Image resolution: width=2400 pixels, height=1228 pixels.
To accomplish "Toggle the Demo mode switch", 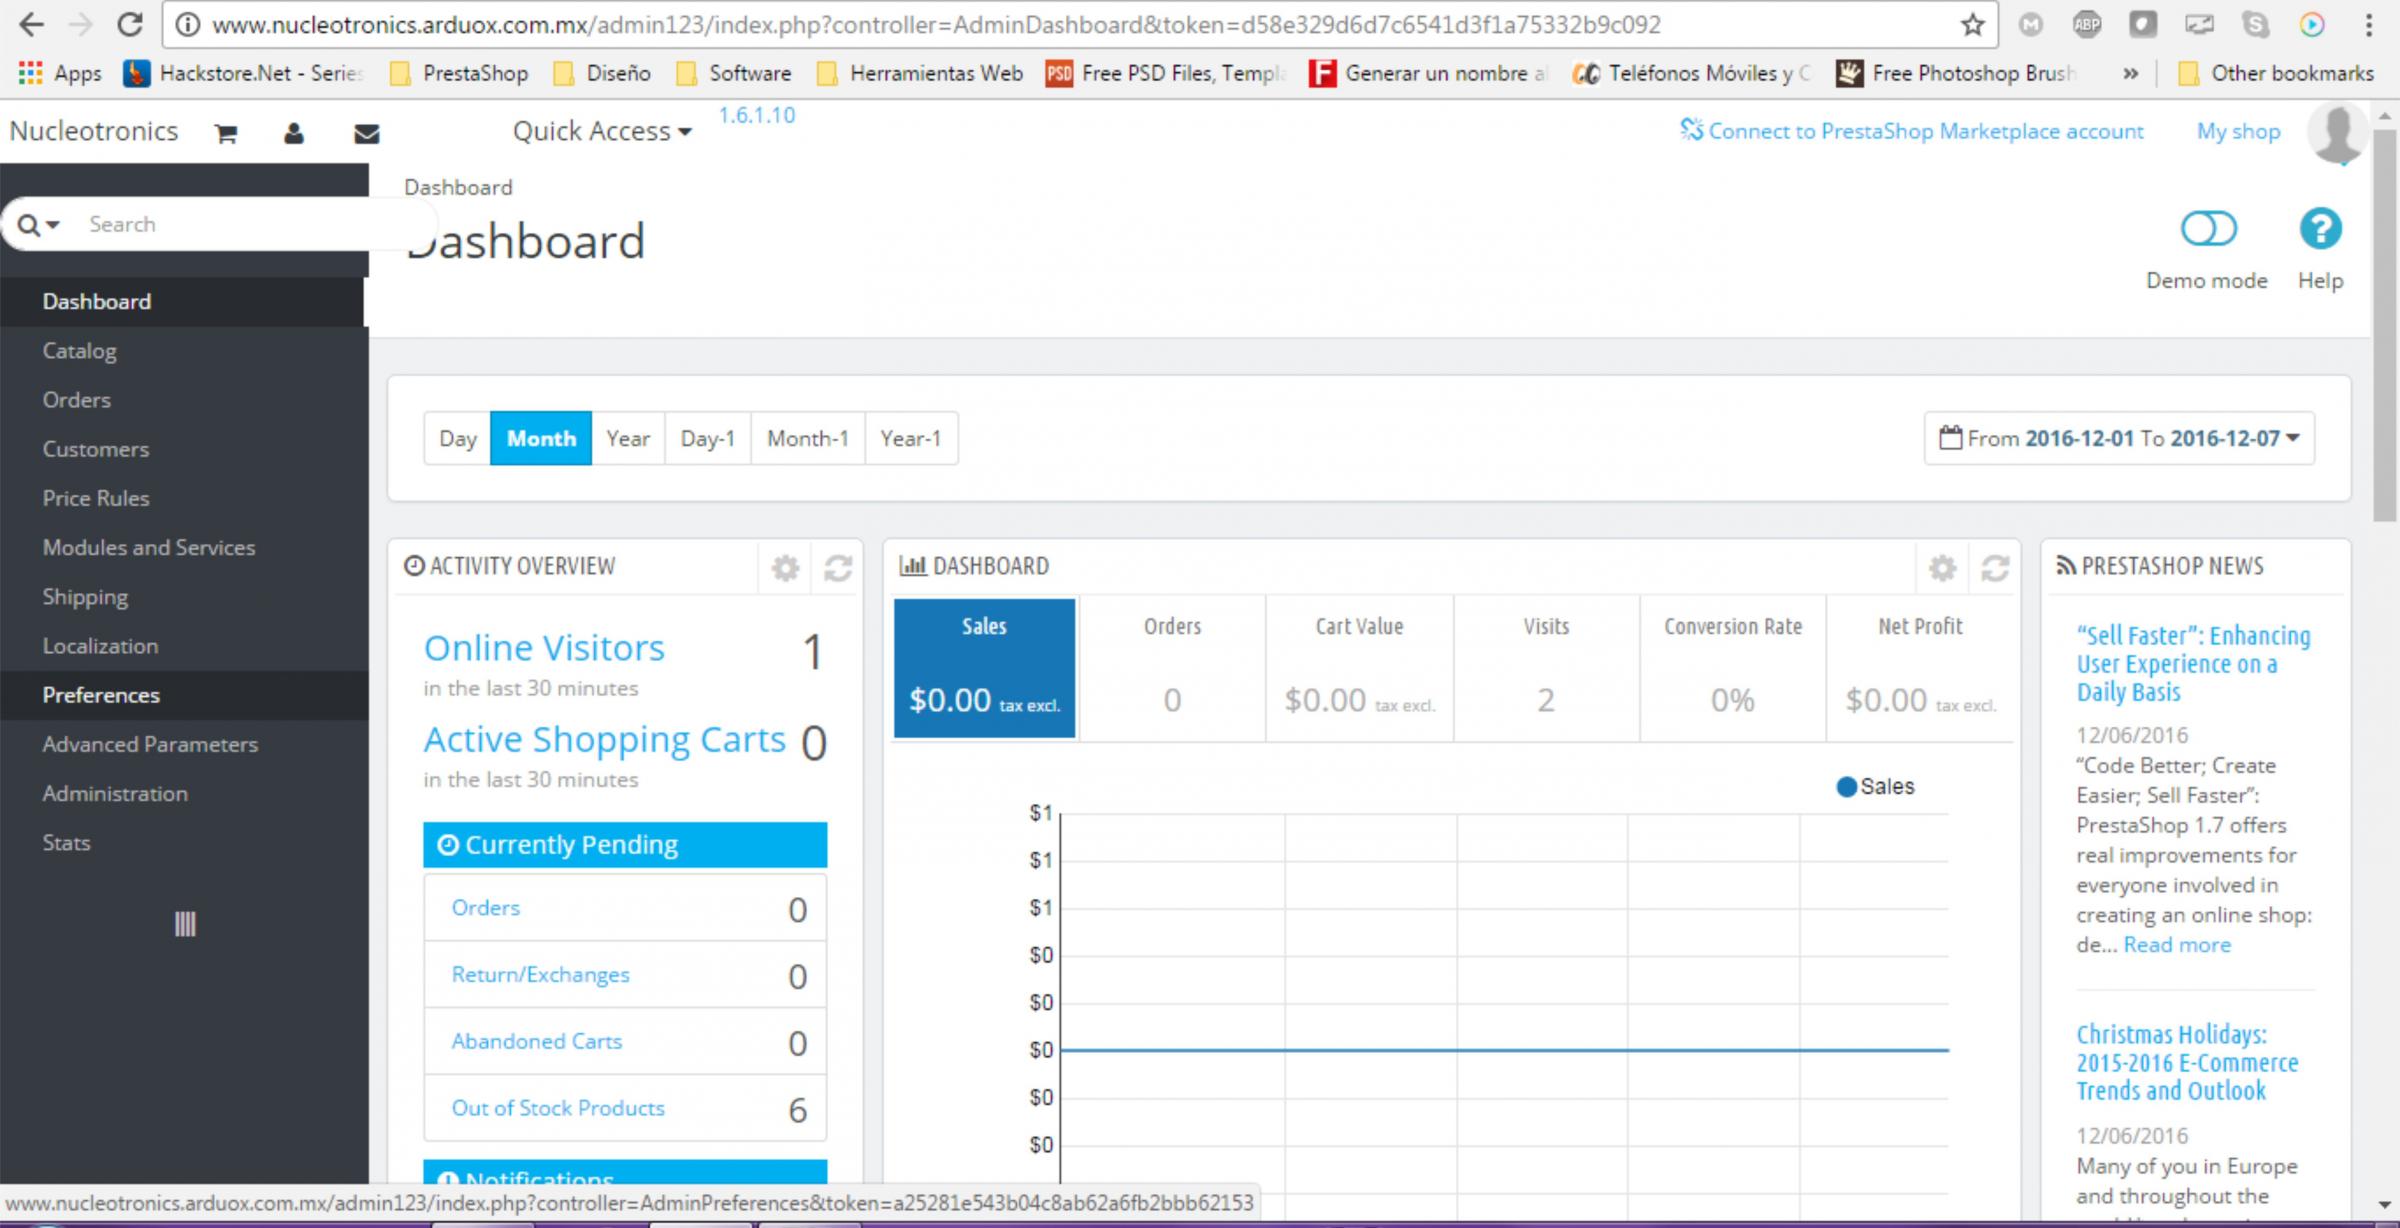I will tap(2208, 229).
